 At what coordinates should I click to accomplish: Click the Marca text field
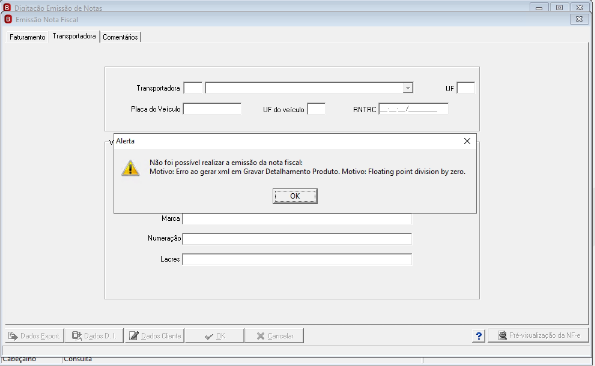(x=297, y=218)
